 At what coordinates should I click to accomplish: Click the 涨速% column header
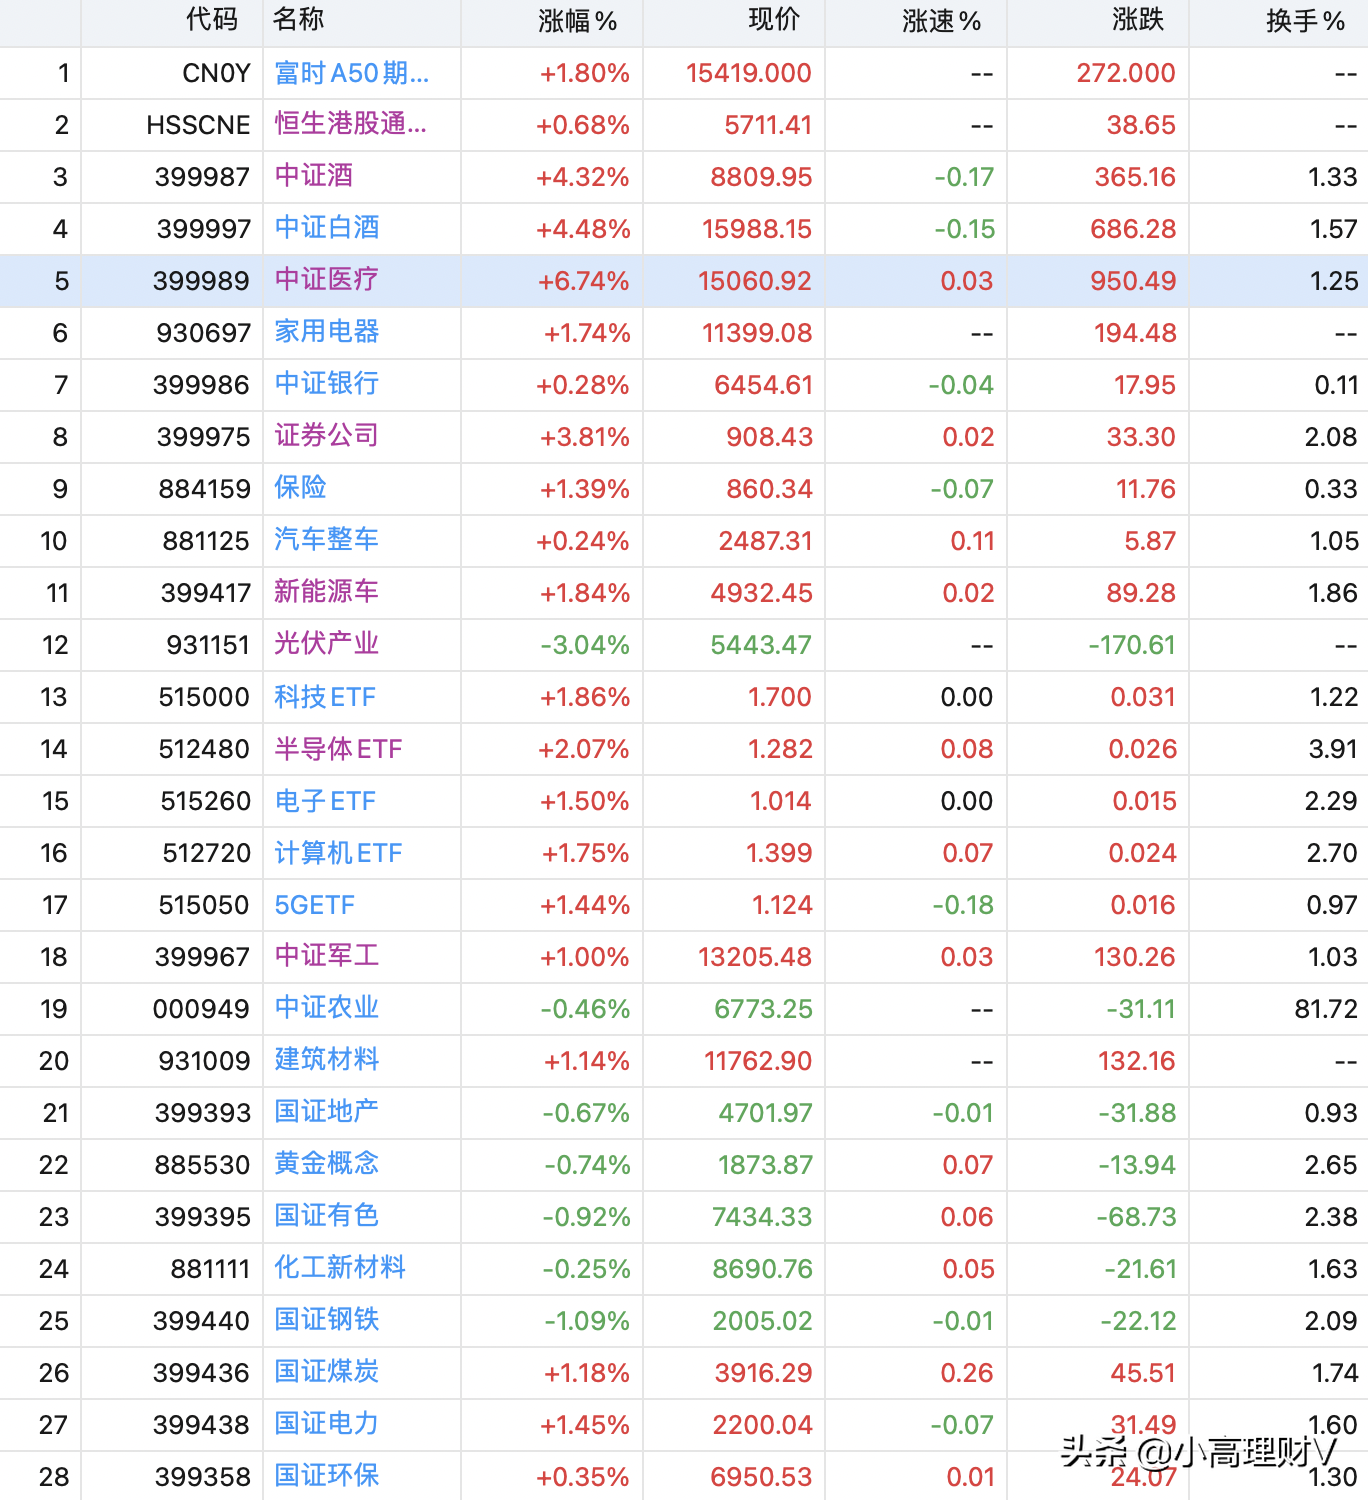941,21
